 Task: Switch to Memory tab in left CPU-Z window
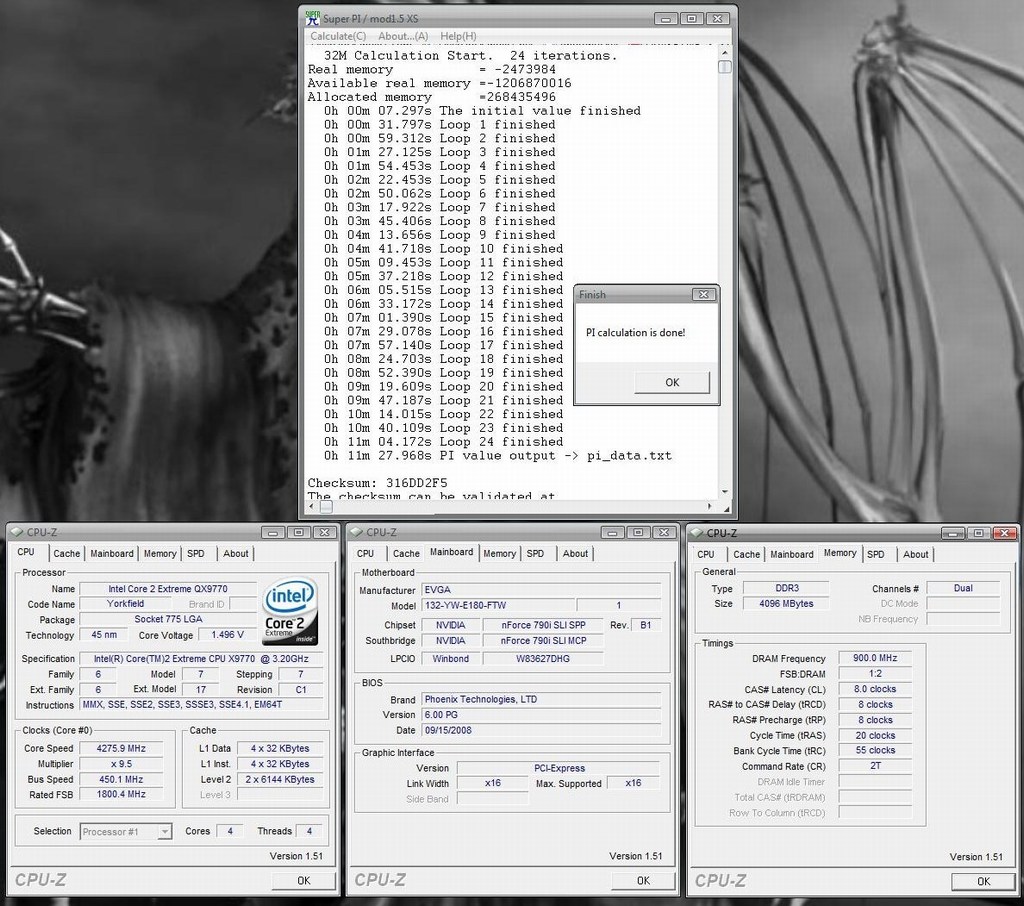tap(160, 553)
